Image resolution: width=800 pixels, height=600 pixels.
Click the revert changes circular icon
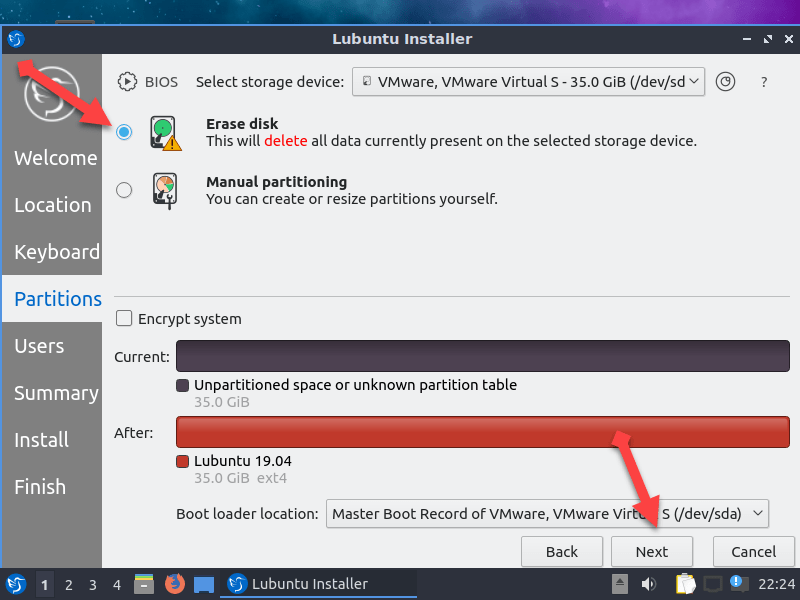(727, 82)
